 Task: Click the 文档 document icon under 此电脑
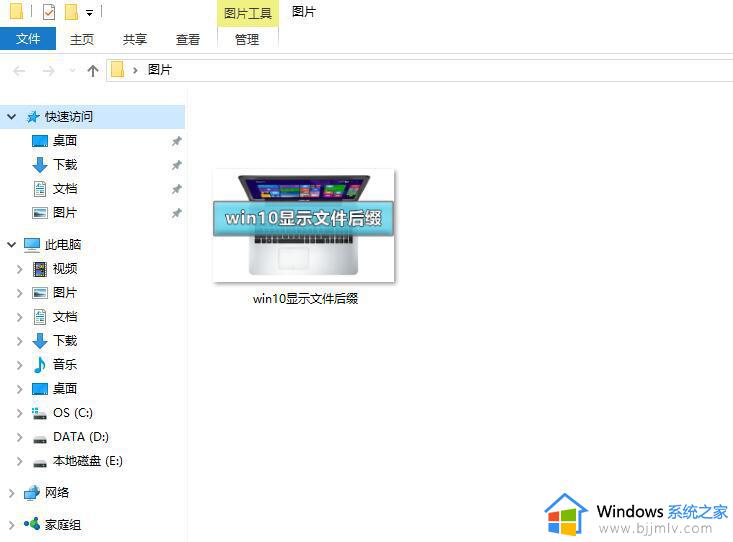click(x=40, y=317)
